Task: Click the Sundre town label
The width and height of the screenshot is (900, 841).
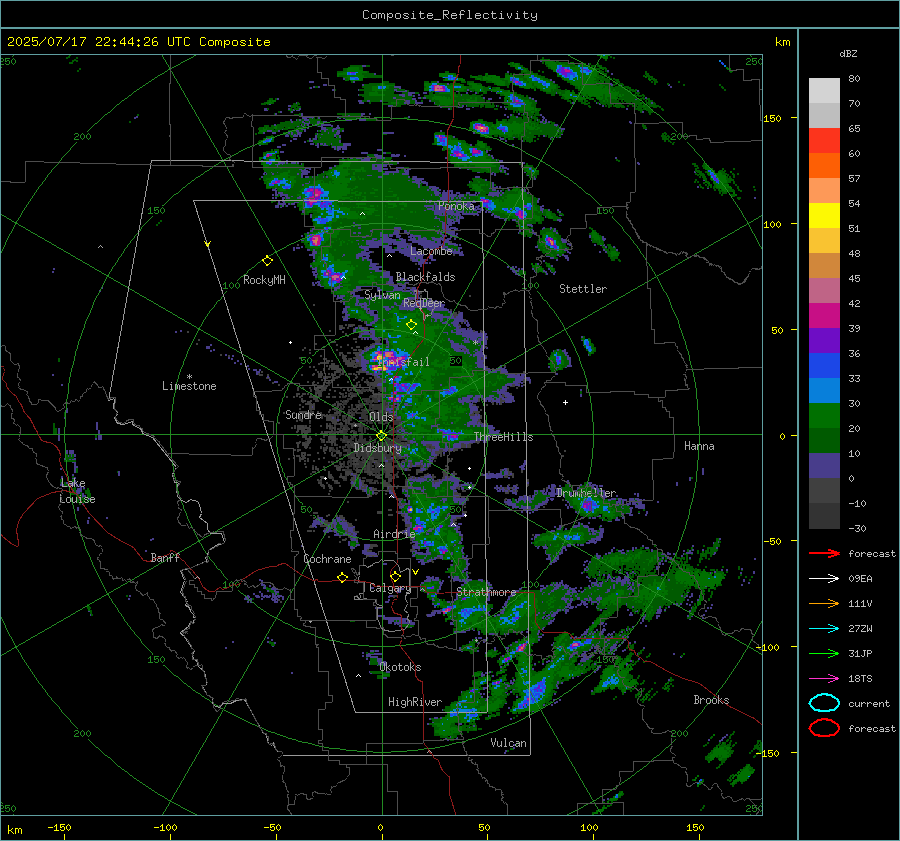Action: click(x=303, y=414)
